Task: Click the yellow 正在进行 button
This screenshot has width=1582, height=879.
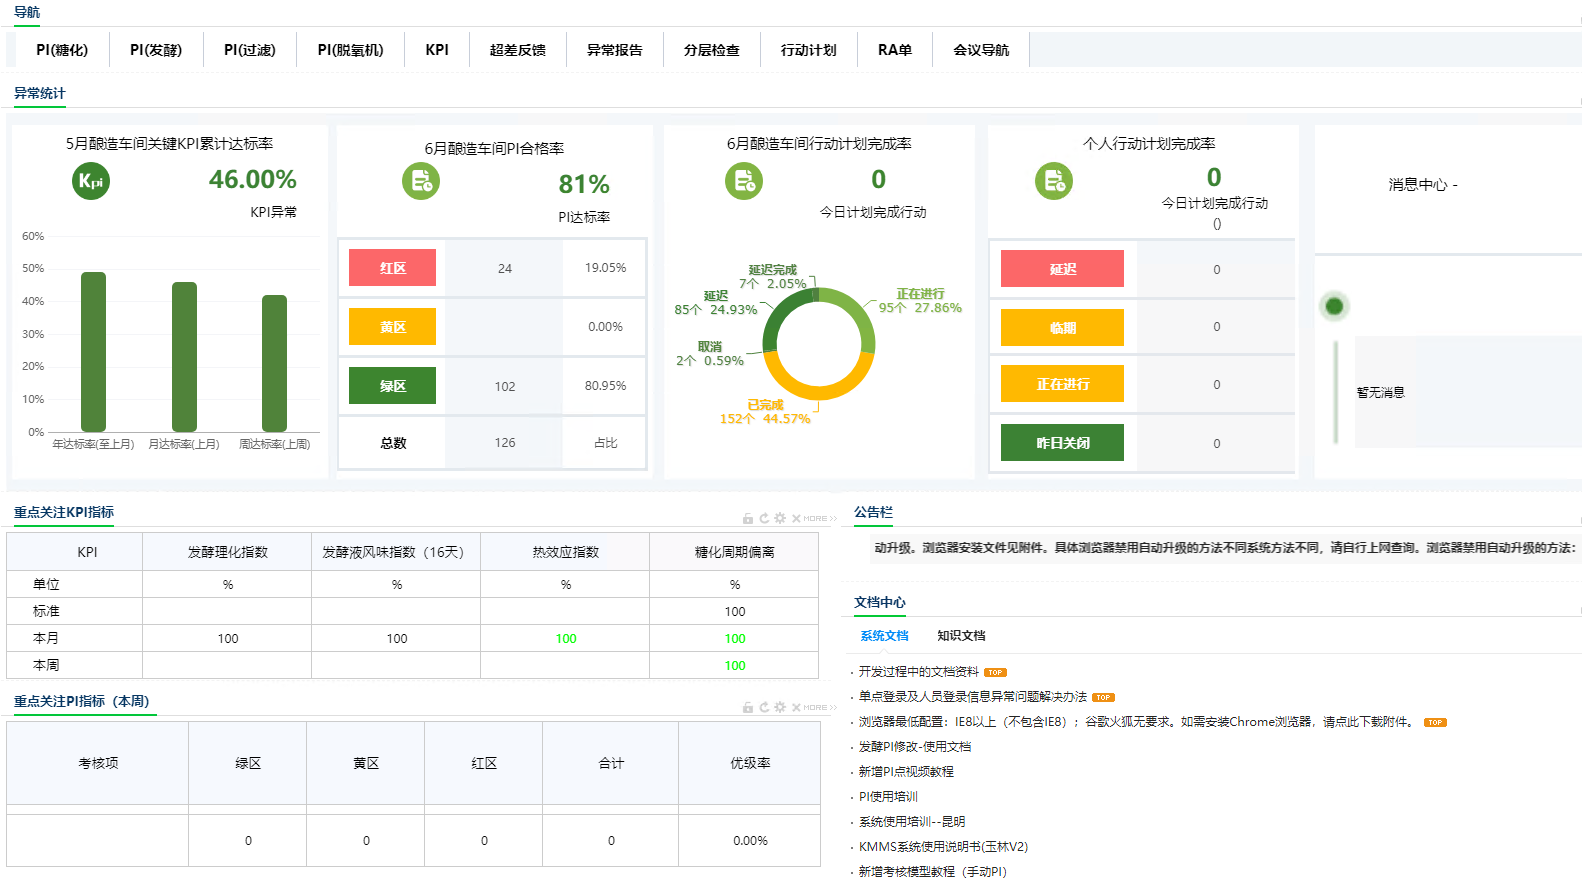Action: (x=1062, y=384)
